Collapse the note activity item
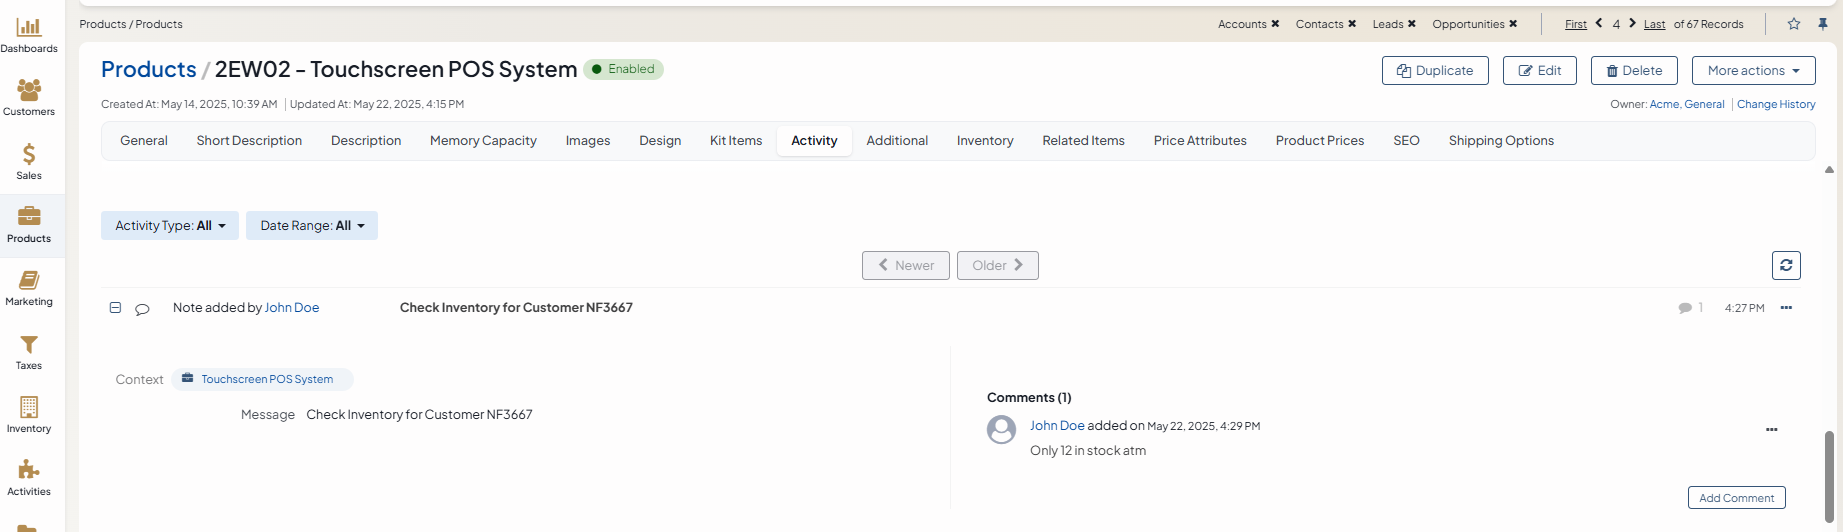This screenshot has width=1843, height=532. [116, 308]
